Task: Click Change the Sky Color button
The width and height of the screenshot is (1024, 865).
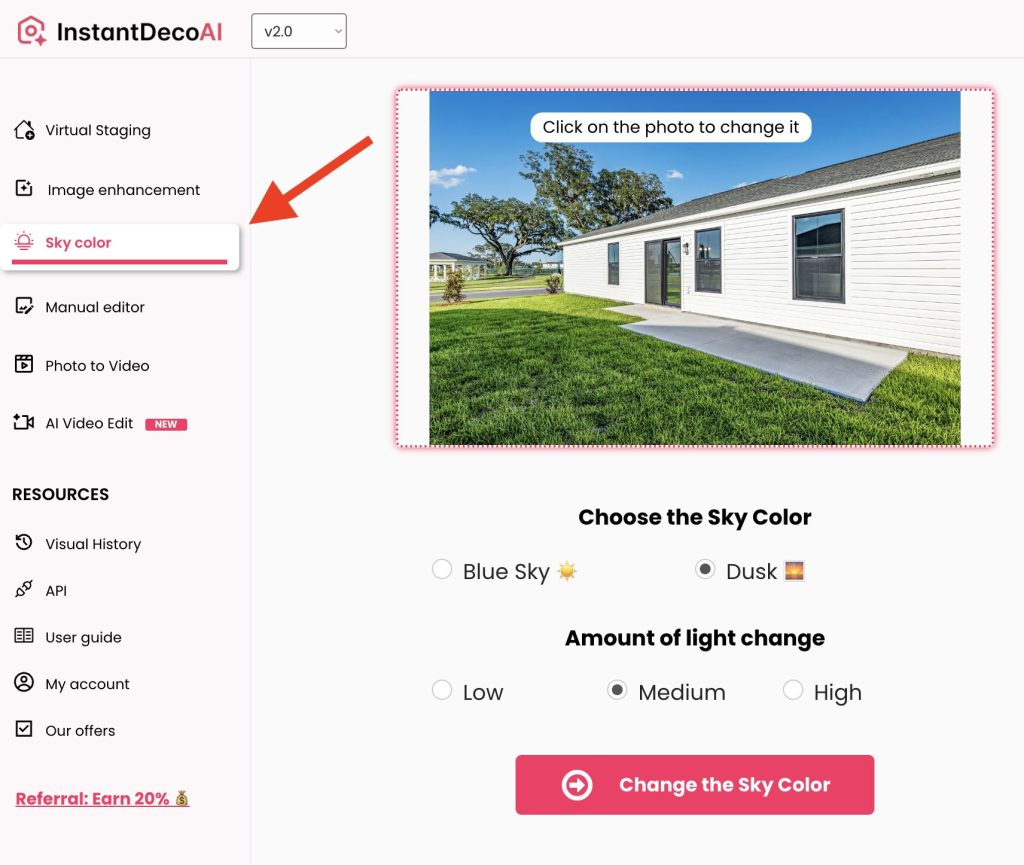Action: tap(695, 785)
